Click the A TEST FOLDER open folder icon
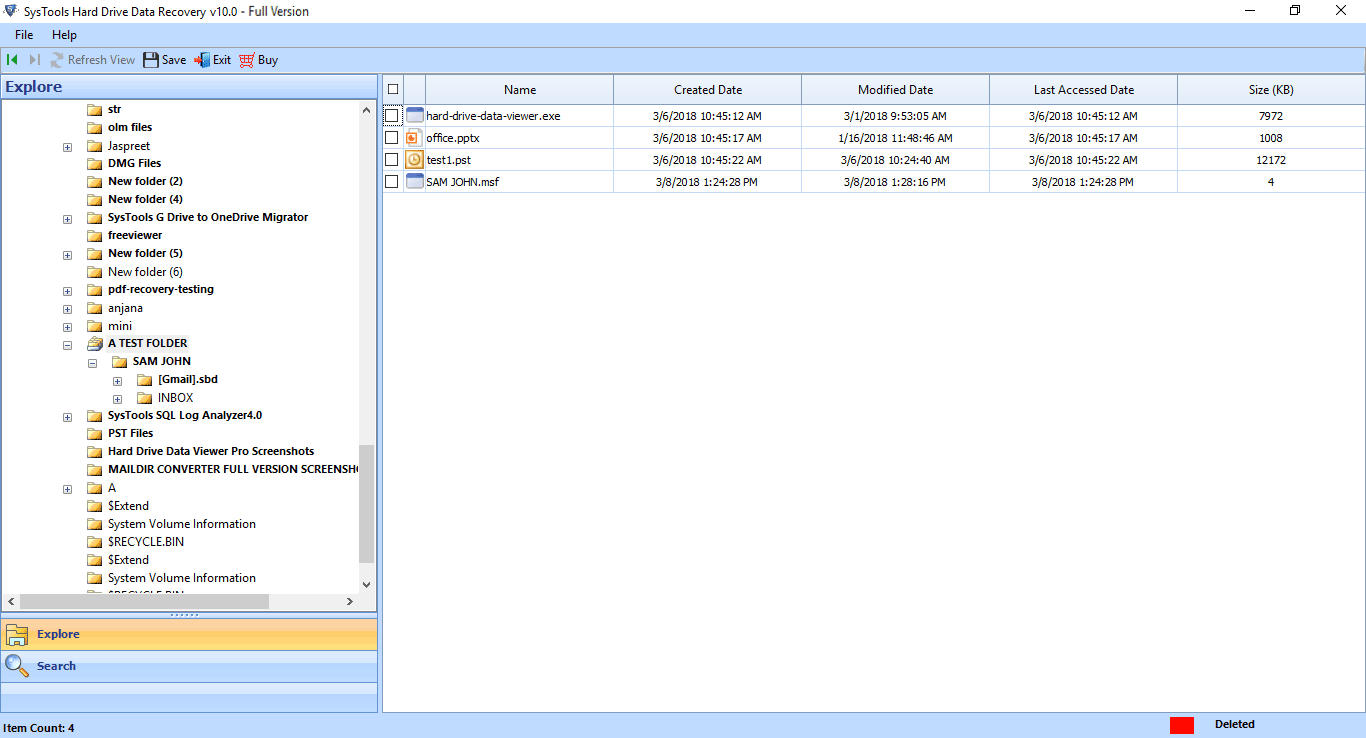The height and width of the screenshot is (738, 1366). tap(95, 344)
